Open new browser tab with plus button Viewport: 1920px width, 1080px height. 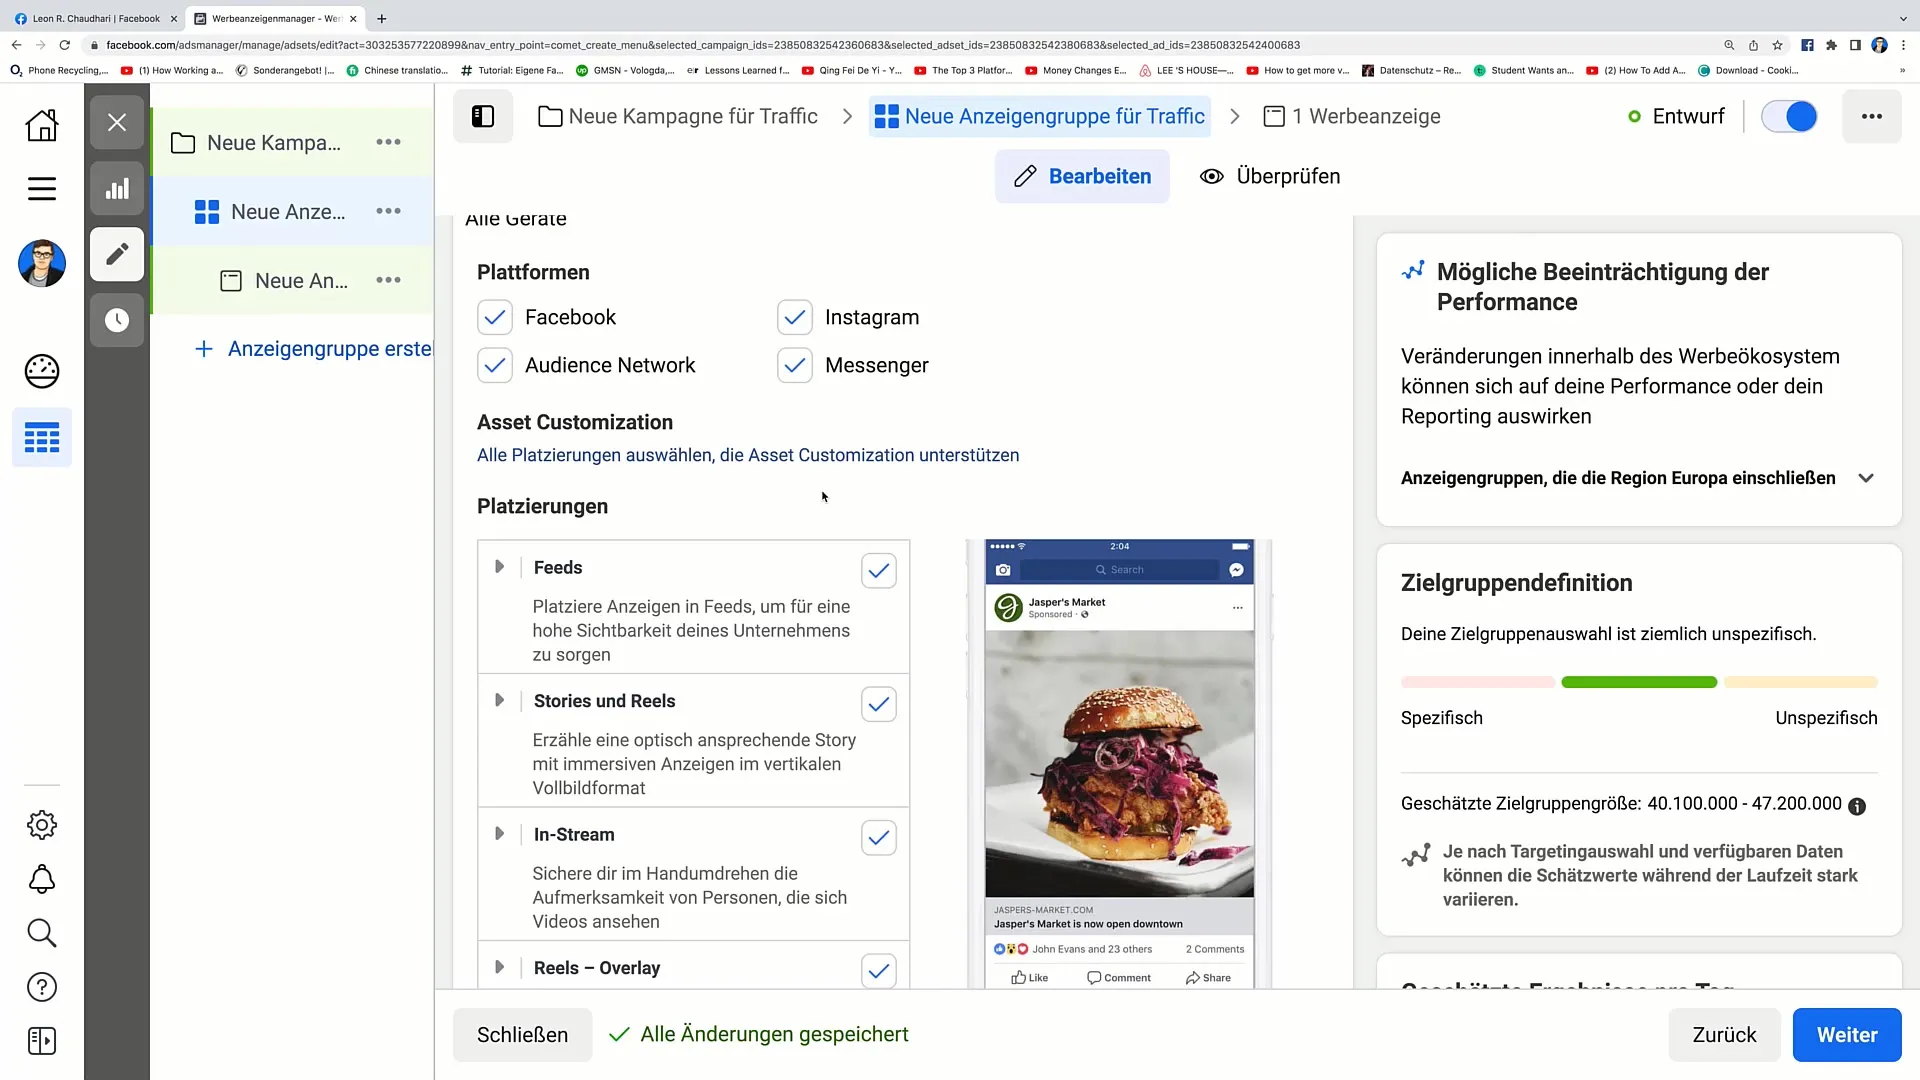pos(381,18)
